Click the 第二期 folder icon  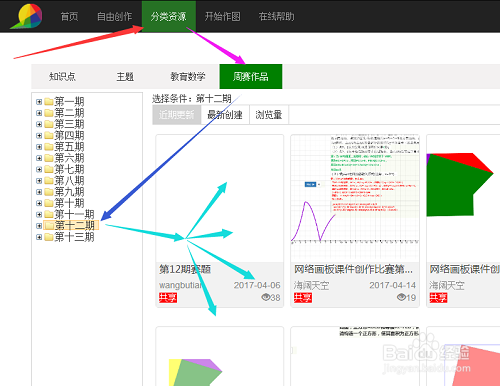(49, 113)
